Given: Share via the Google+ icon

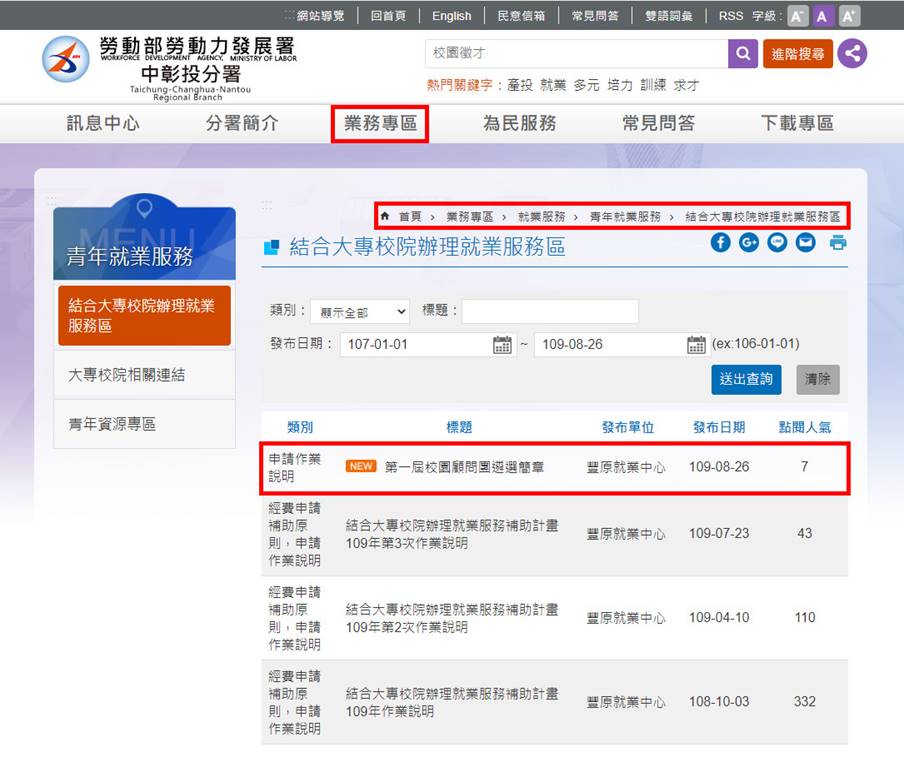Looking at the screenshot, I should click(x=749, y=242).
